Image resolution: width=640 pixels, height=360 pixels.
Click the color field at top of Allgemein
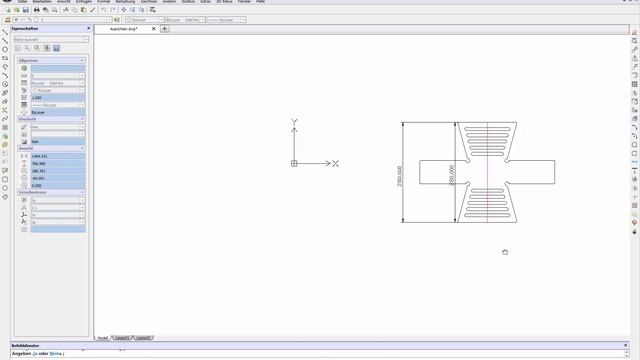tap(58, 68)
